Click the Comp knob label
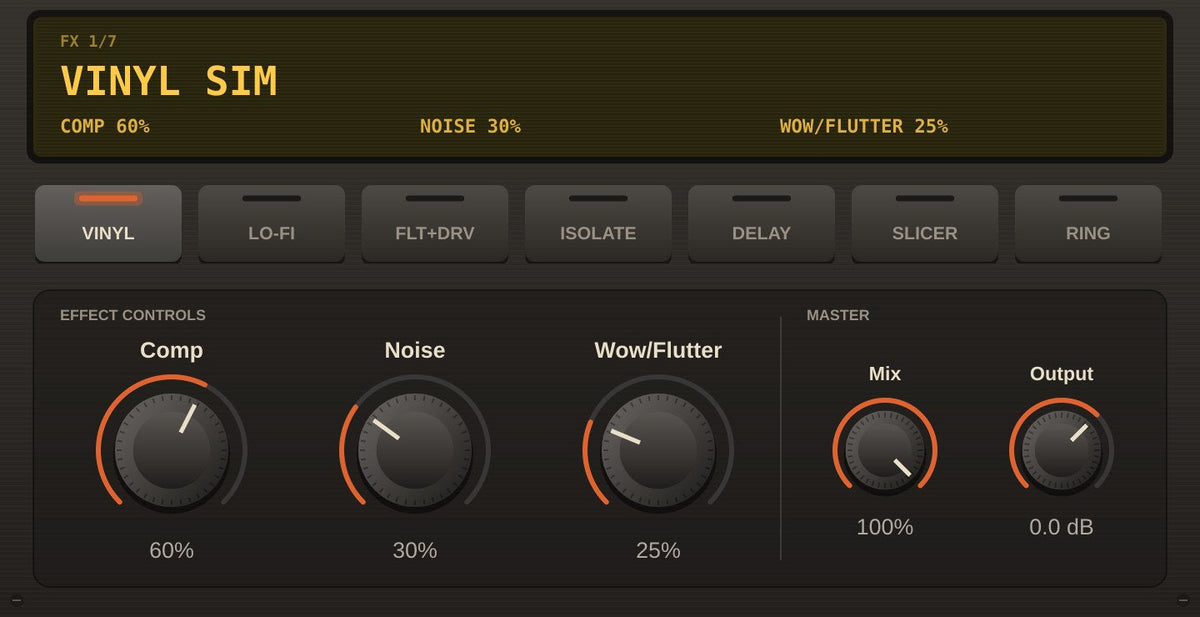The height and width of the screenshot is (617, 1200). click(x=171, y=350)
